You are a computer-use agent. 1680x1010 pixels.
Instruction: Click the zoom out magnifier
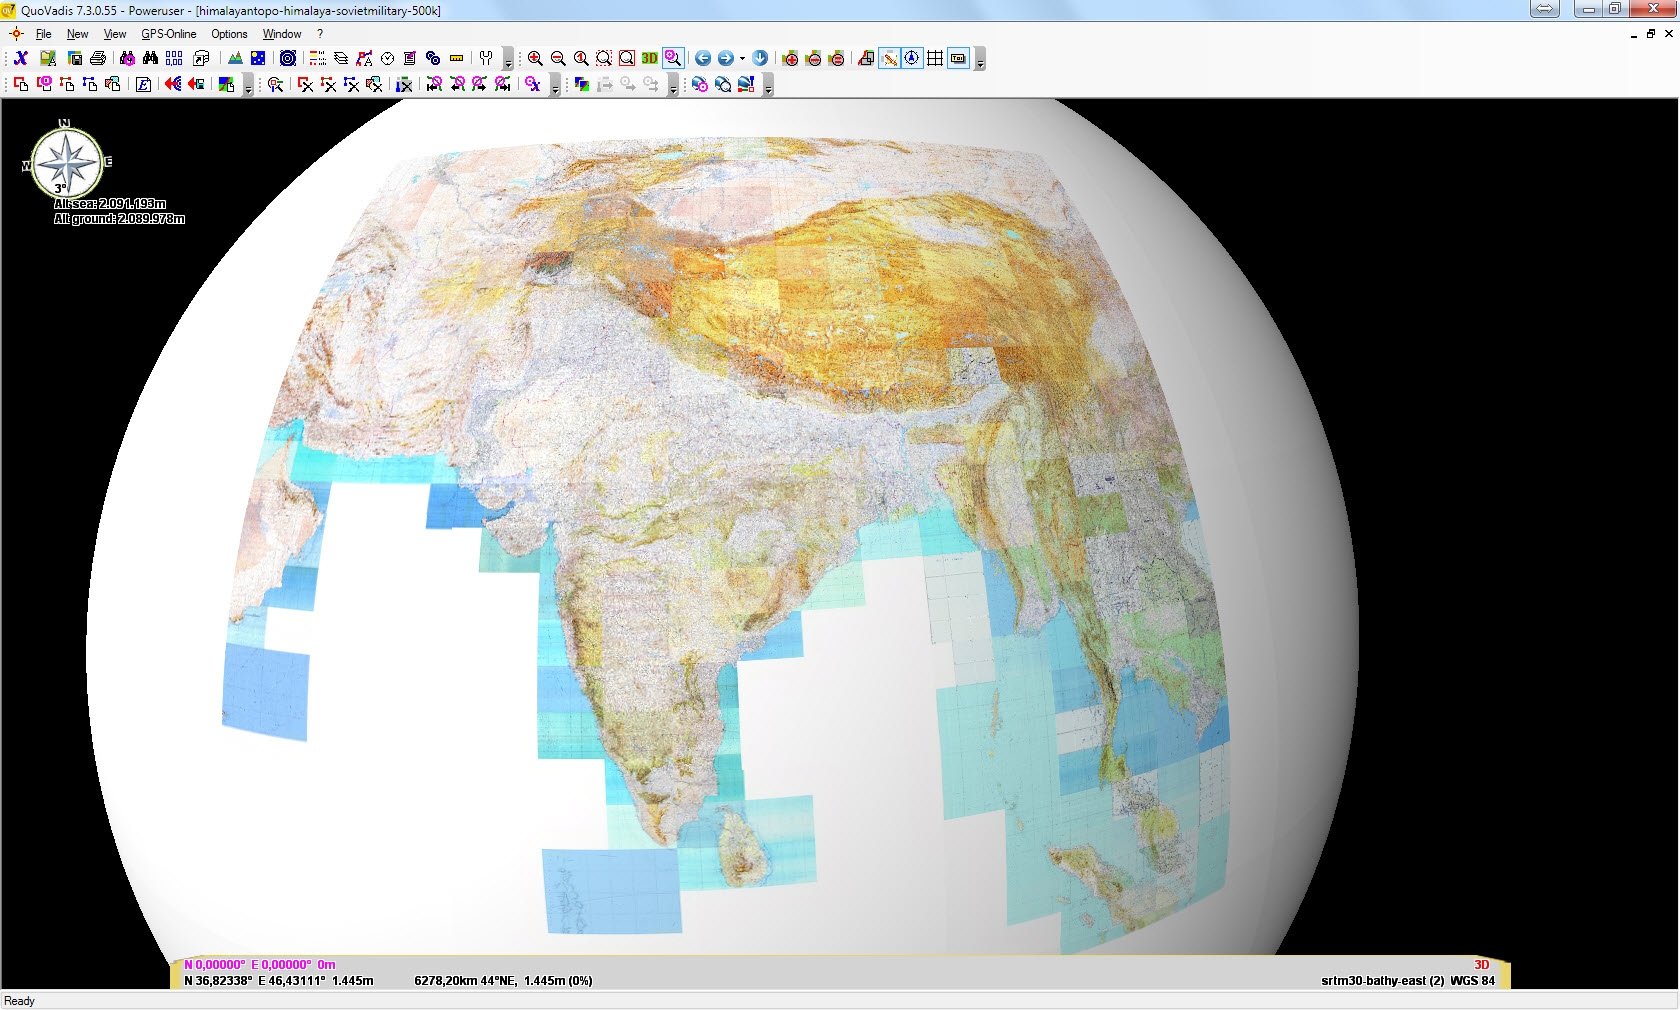coord(558,58)
